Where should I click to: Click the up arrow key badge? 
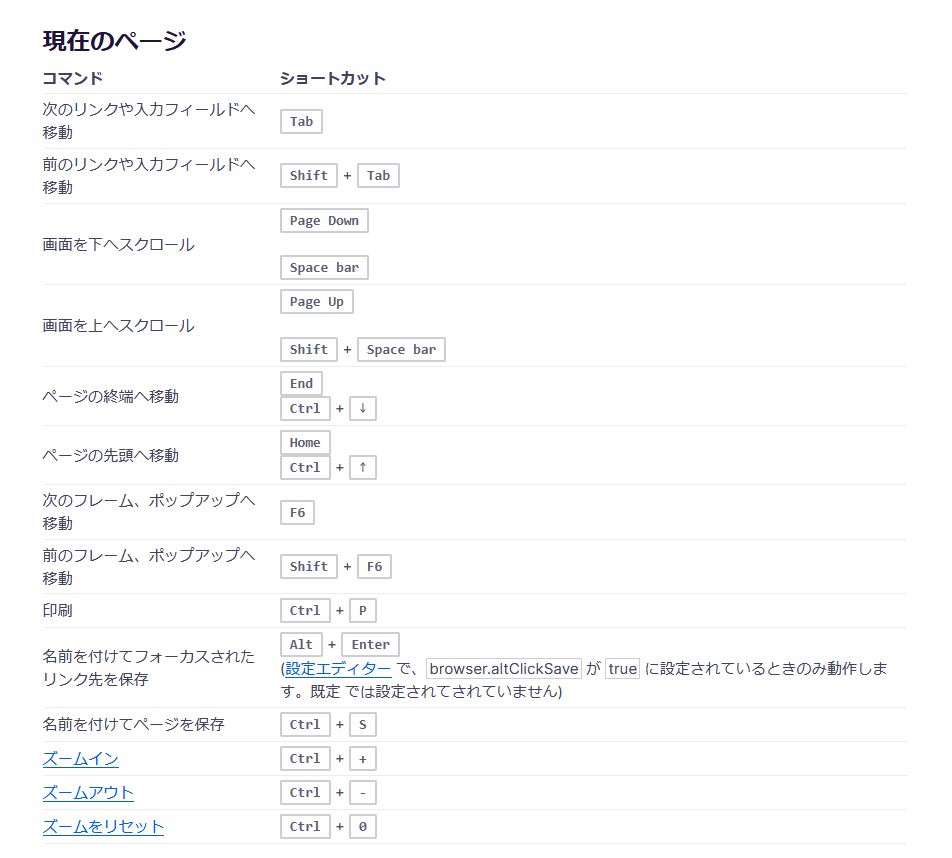363,468
